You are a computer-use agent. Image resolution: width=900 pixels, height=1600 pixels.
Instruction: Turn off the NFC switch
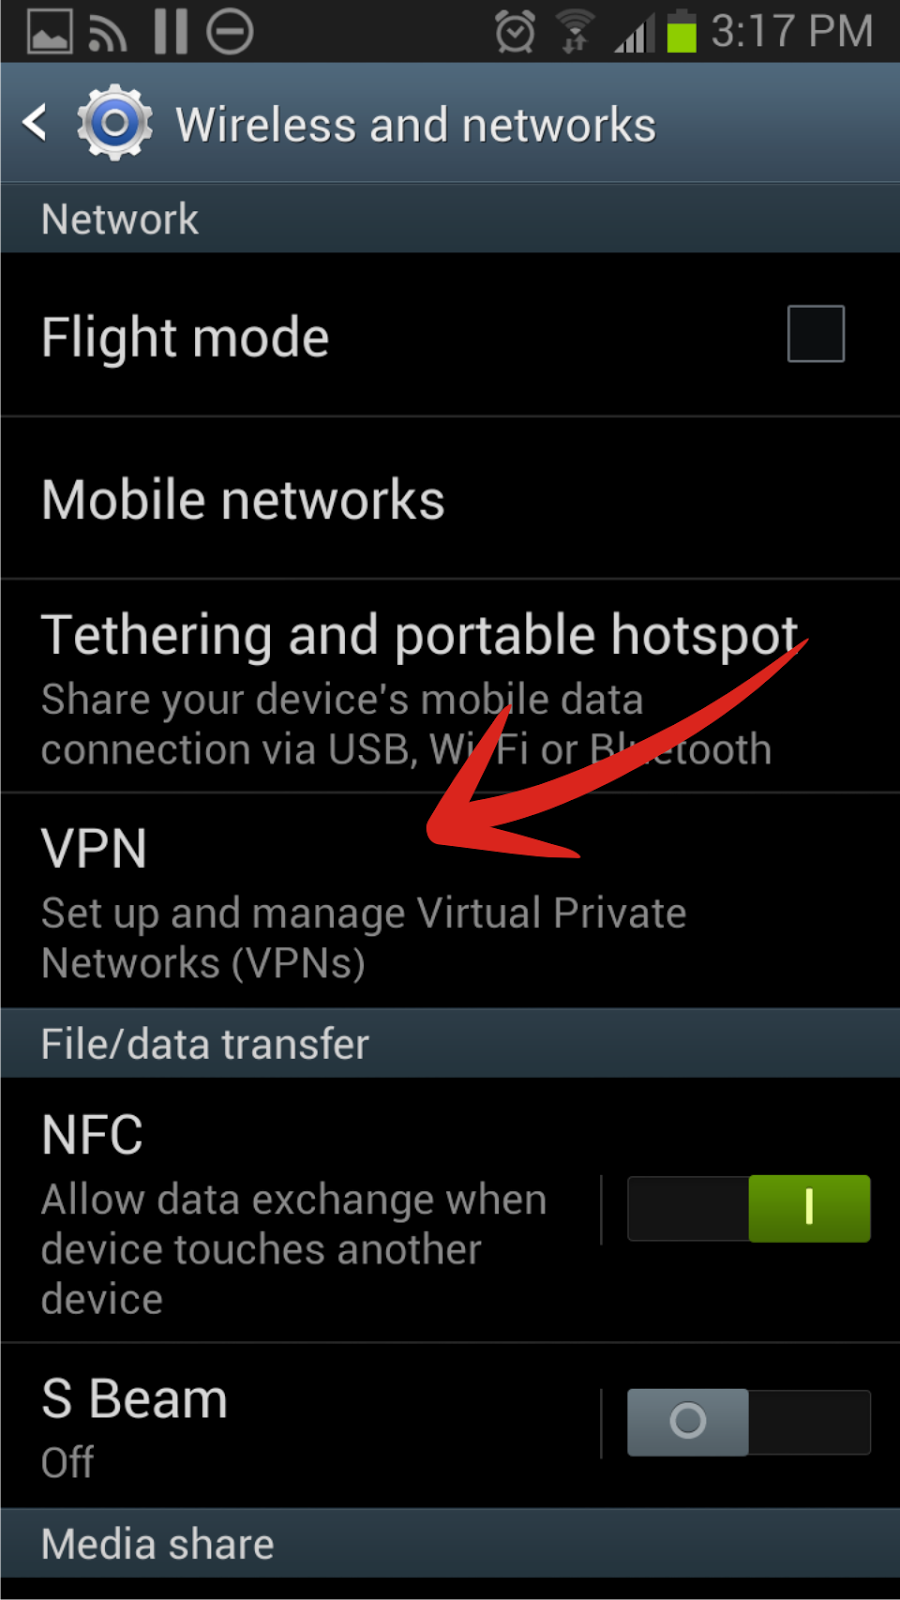click(749, 1208)
